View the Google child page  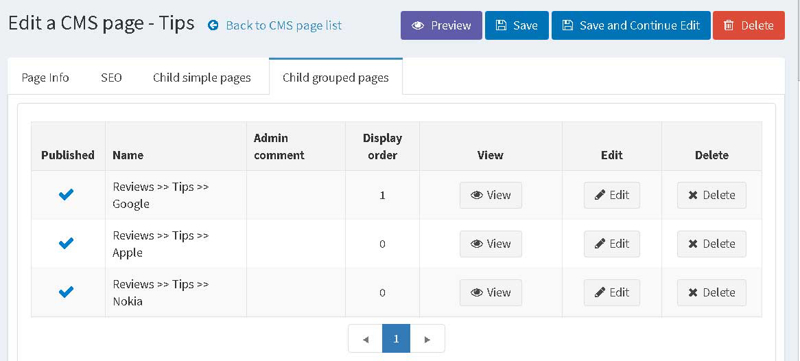point(491,195)
